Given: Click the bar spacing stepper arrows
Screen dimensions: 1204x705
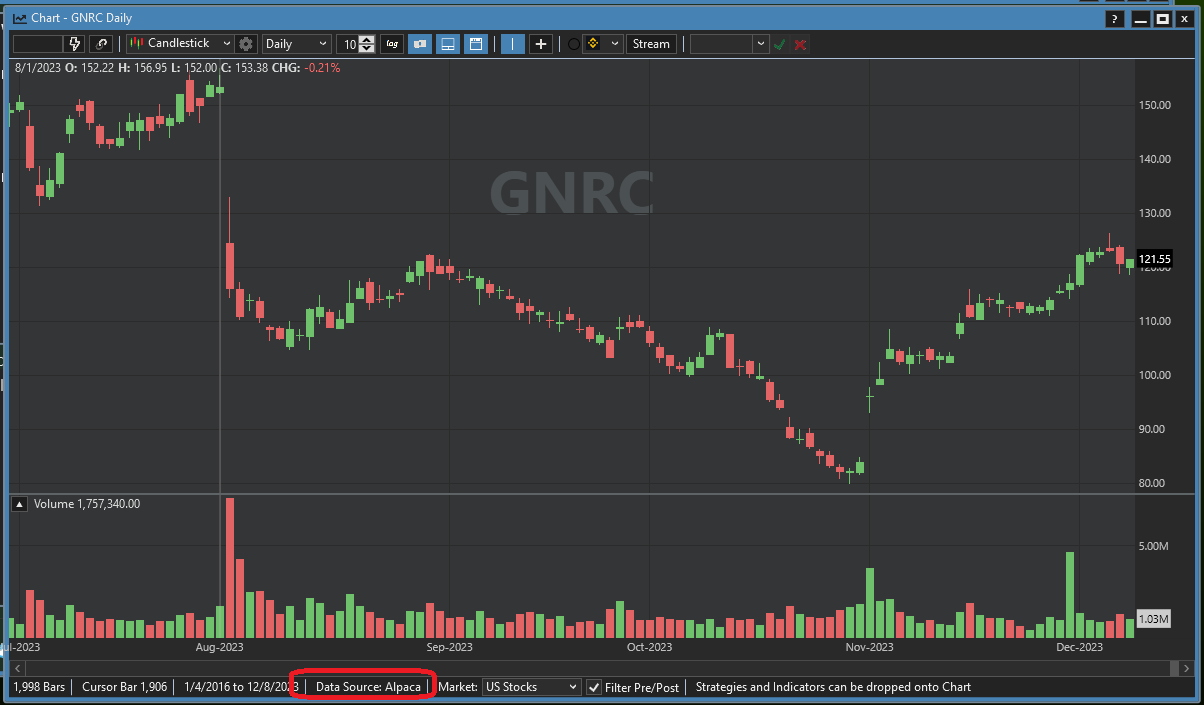Looking at the screenshot, I should point(367,44).
